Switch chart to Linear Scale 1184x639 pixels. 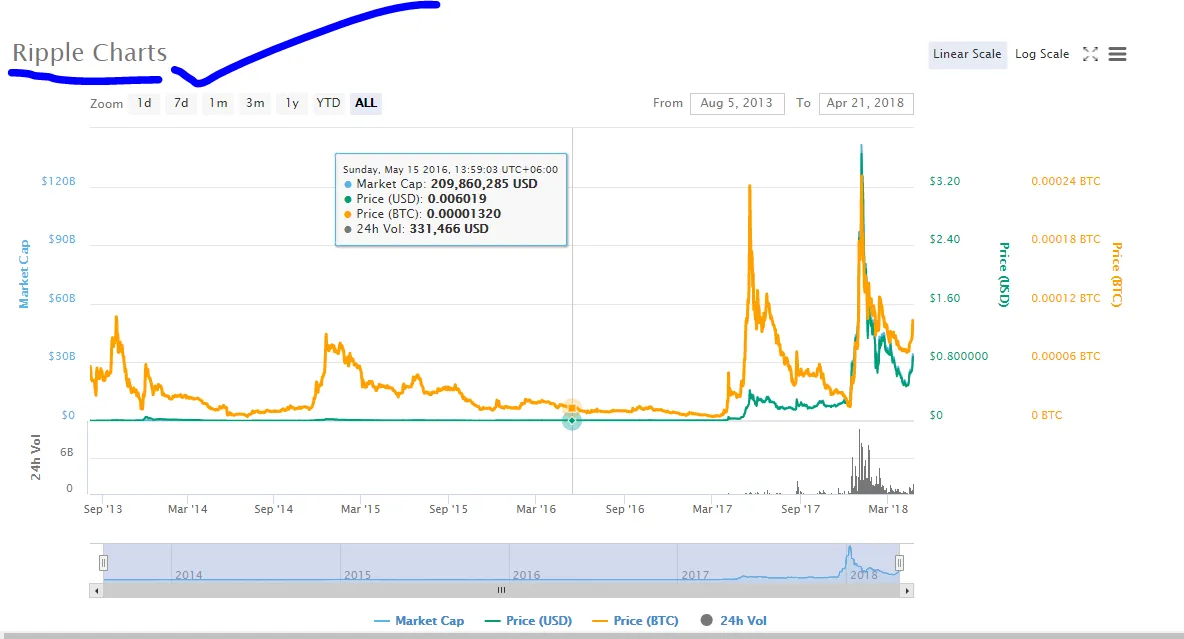click(x=967, y=54)
